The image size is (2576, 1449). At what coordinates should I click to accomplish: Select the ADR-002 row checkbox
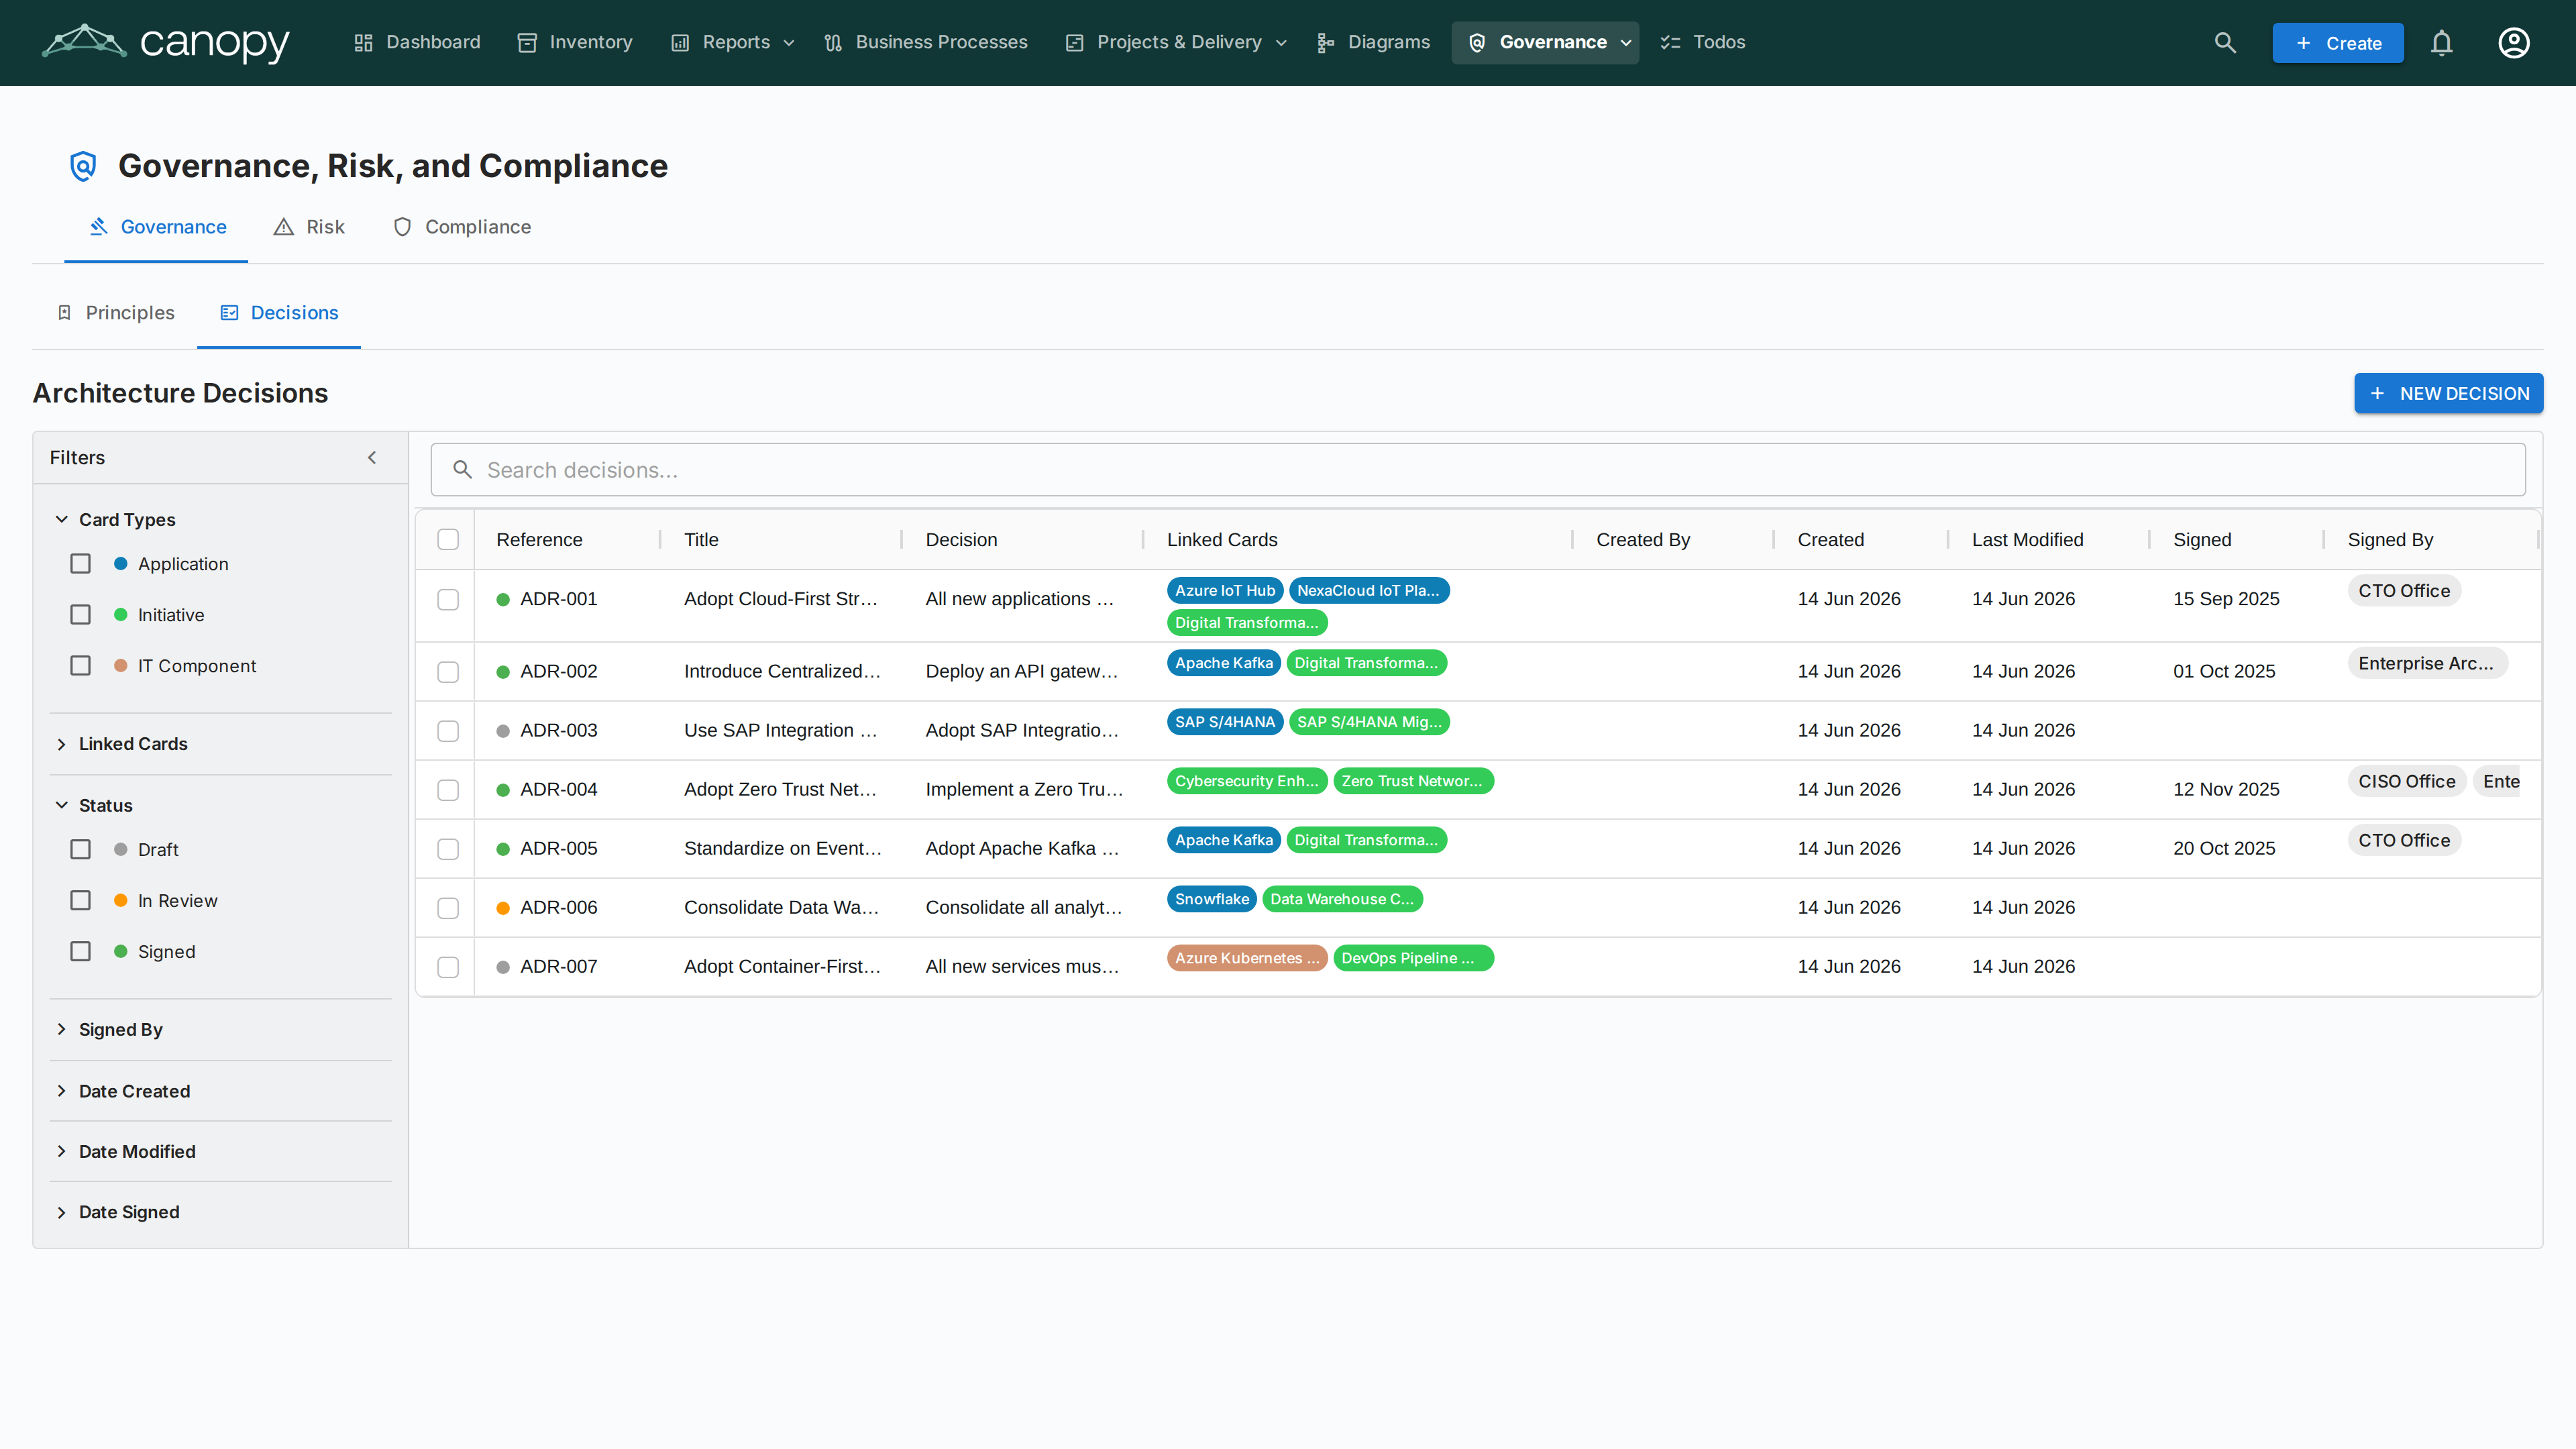tap(448, 672)
